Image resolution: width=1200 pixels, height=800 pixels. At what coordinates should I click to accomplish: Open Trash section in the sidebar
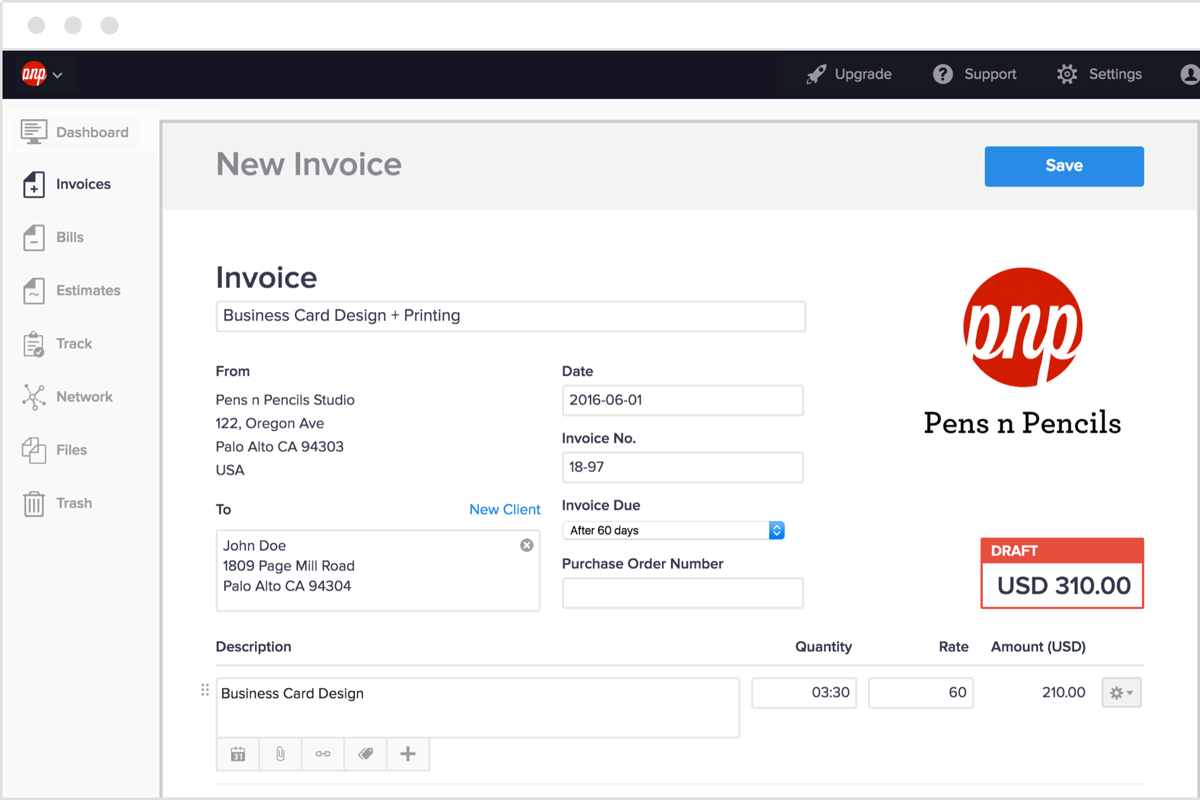(x=58, y=503)
